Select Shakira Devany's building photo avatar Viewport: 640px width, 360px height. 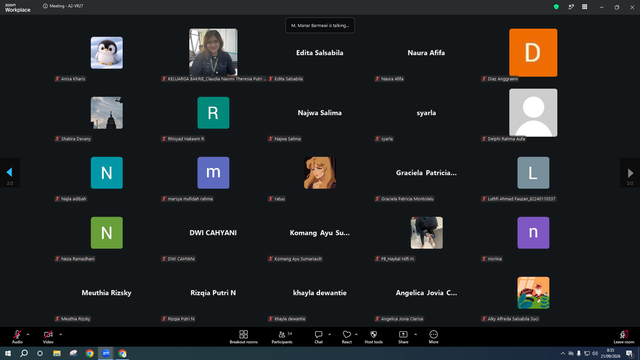point(107,113)
